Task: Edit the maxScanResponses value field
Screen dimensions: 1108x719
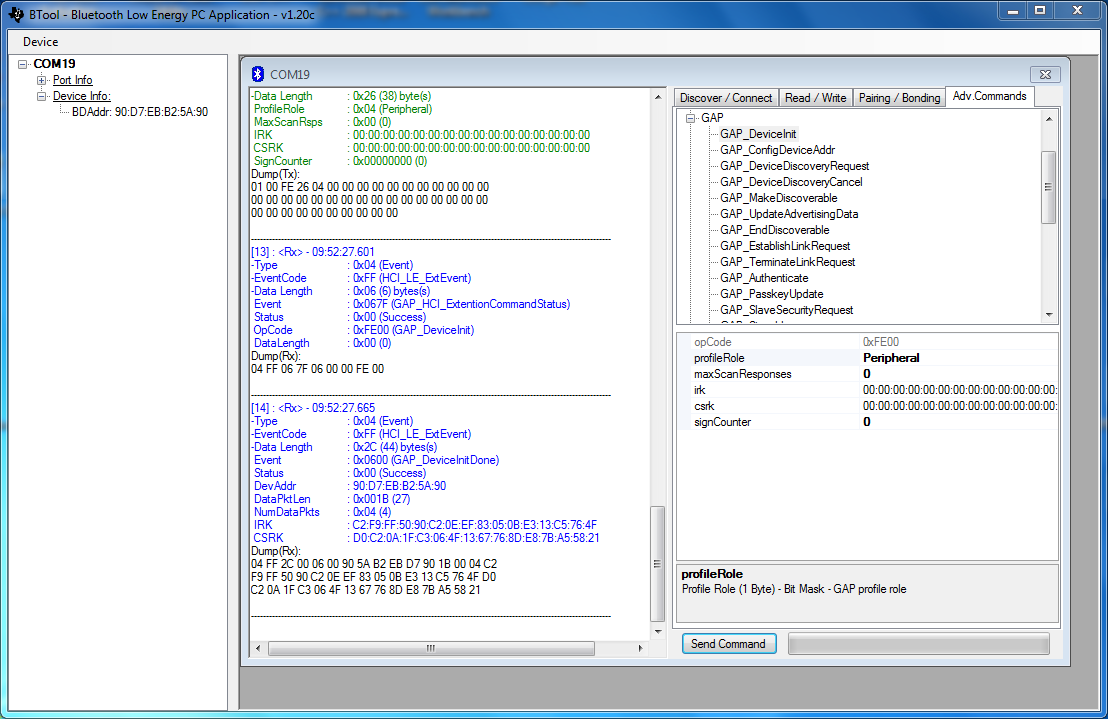Action: pos(958,374)
